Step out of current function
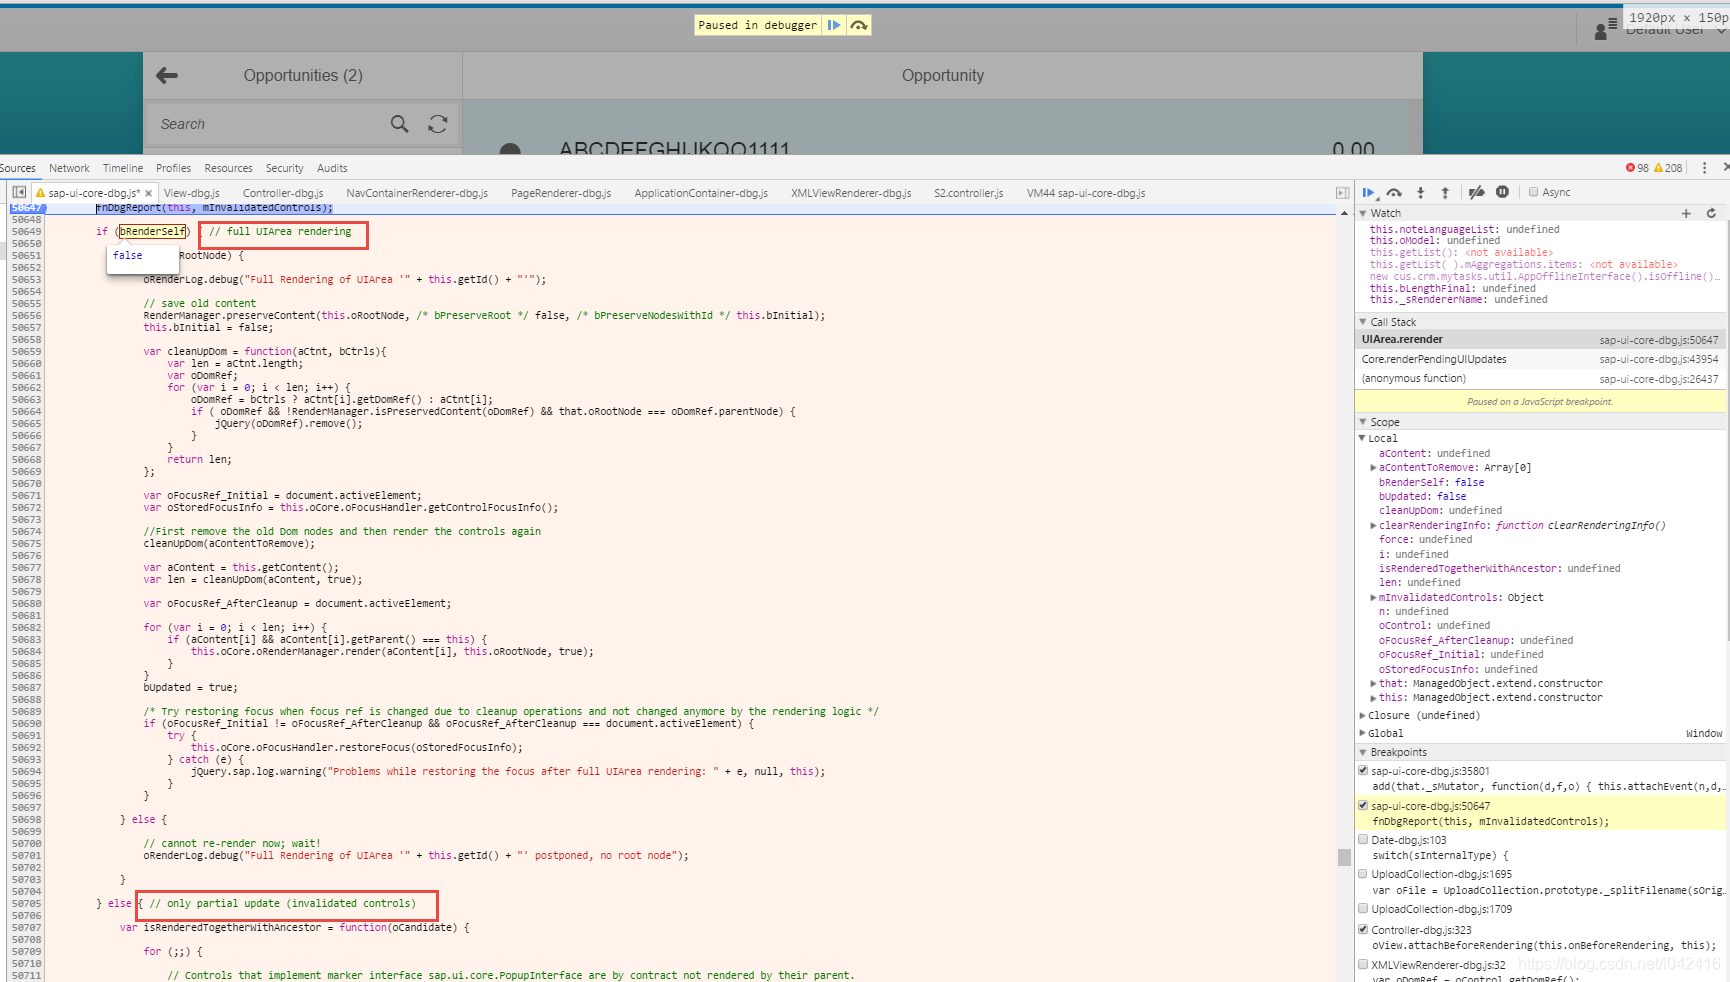This screenshot has width=1730, height=982. [1445, 192]
